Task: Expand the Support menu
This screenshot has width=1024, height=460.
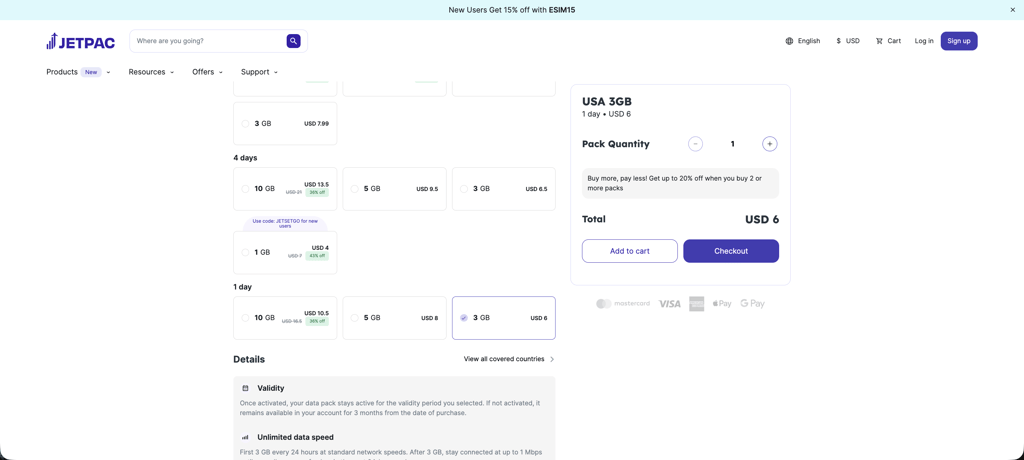Action: [259, 72]
